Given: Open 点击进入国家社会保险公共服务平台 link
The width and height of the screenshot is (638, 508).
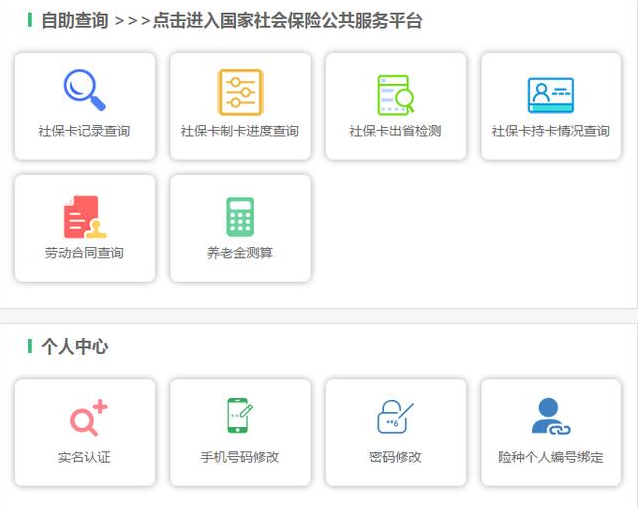Looking at the screenshot, I should [x=288, y=21].
